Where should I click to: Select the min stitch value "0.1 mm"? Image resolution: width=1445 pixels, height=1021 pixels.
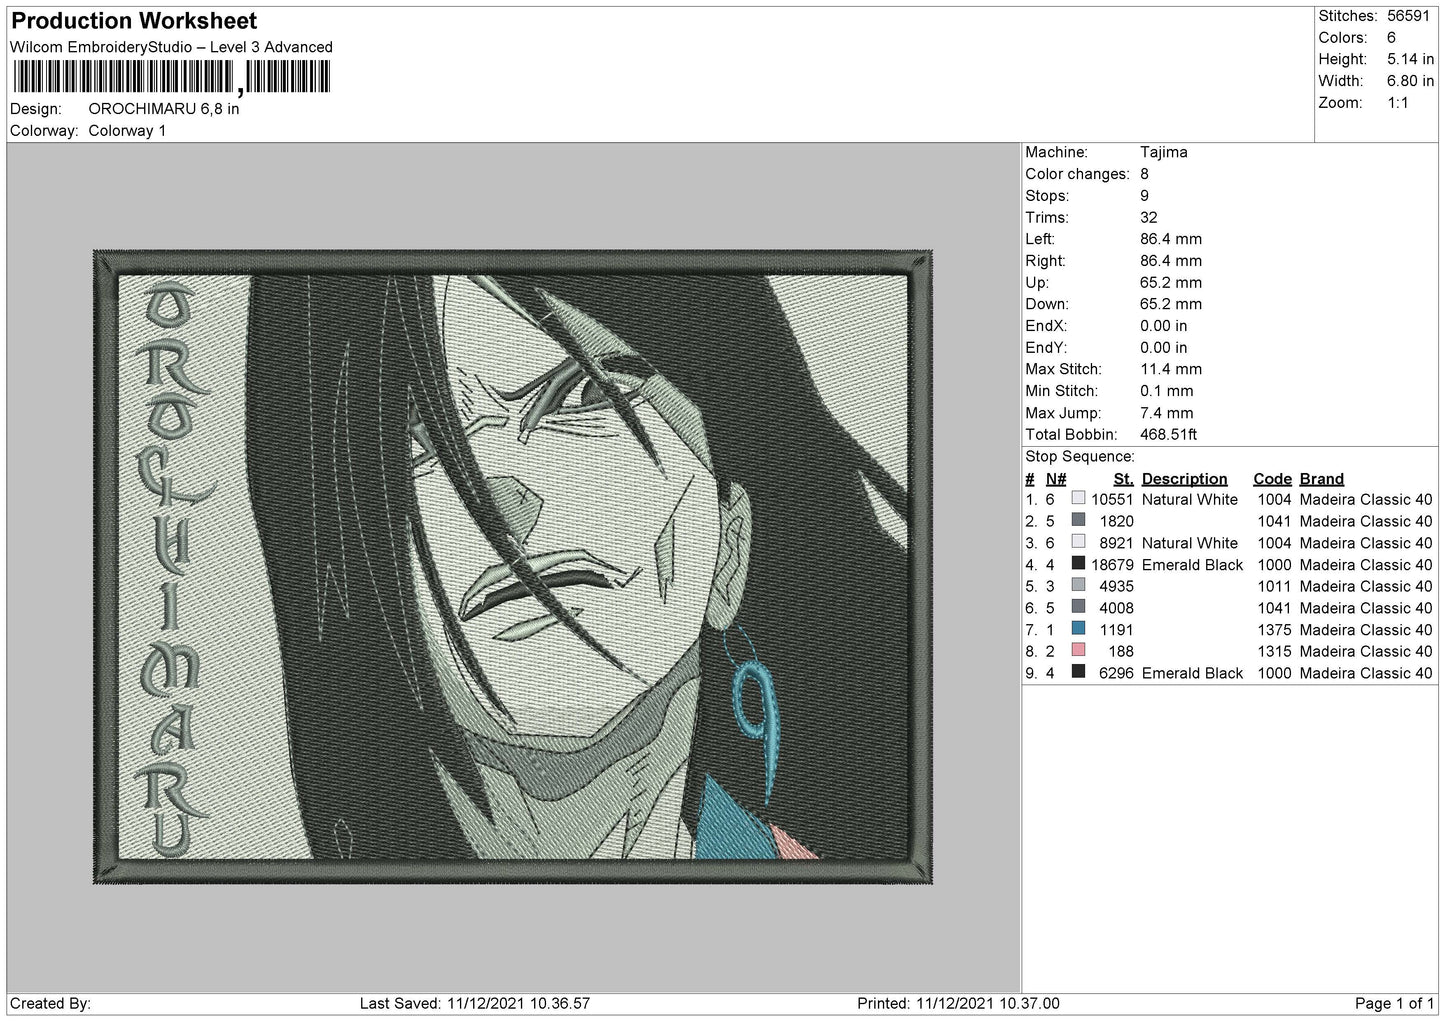pyautogui.click(x=1167, y=391)
